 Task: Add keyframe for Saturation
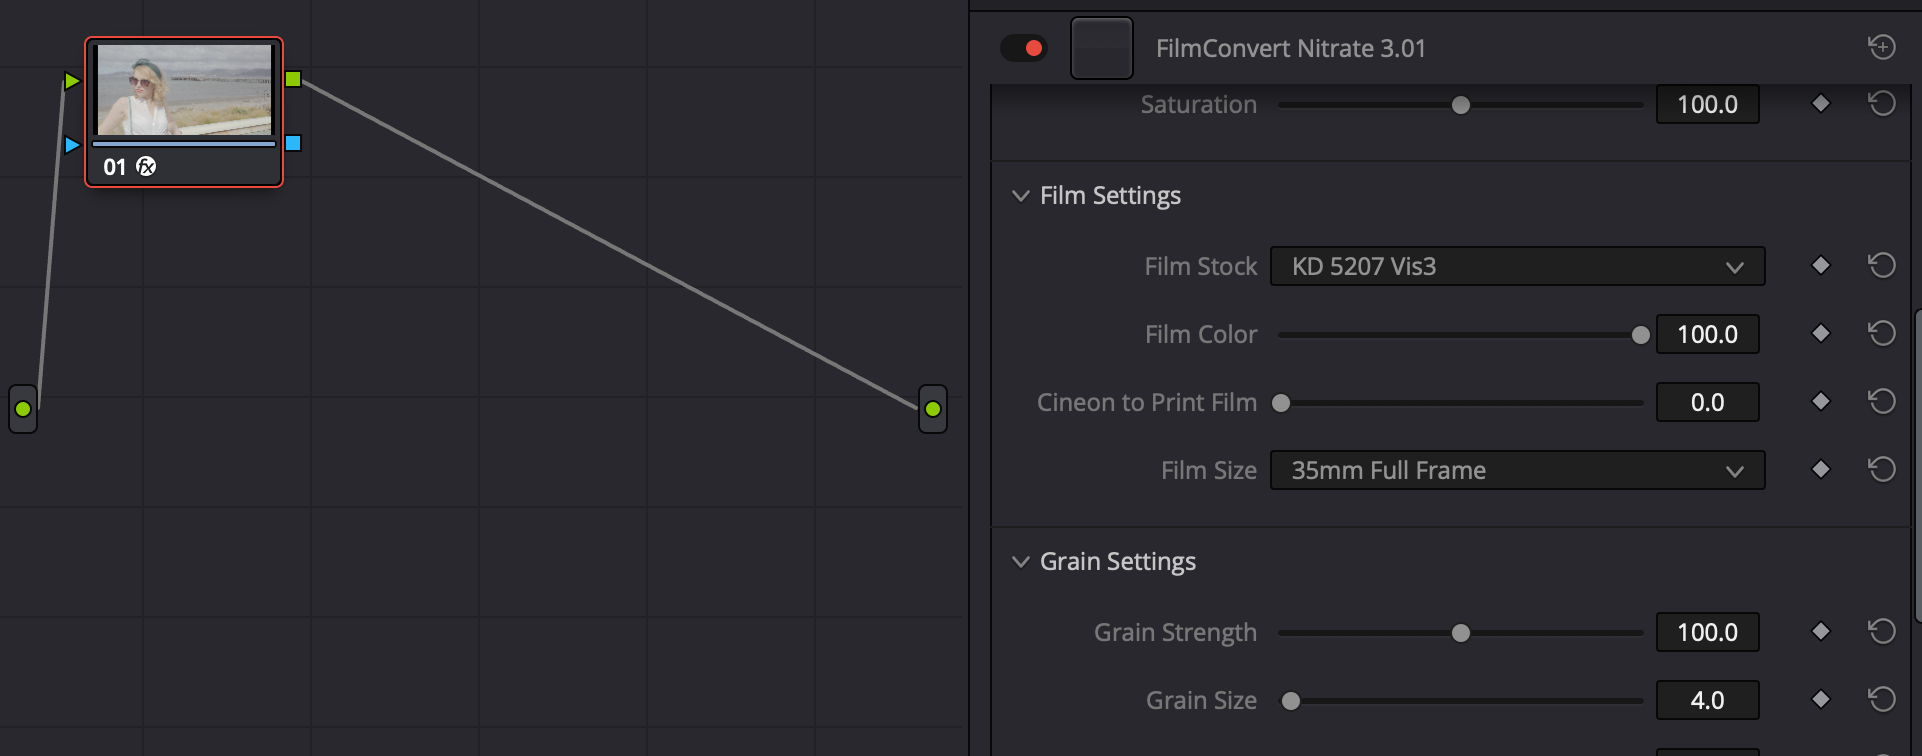click(x=1820, y=103)
